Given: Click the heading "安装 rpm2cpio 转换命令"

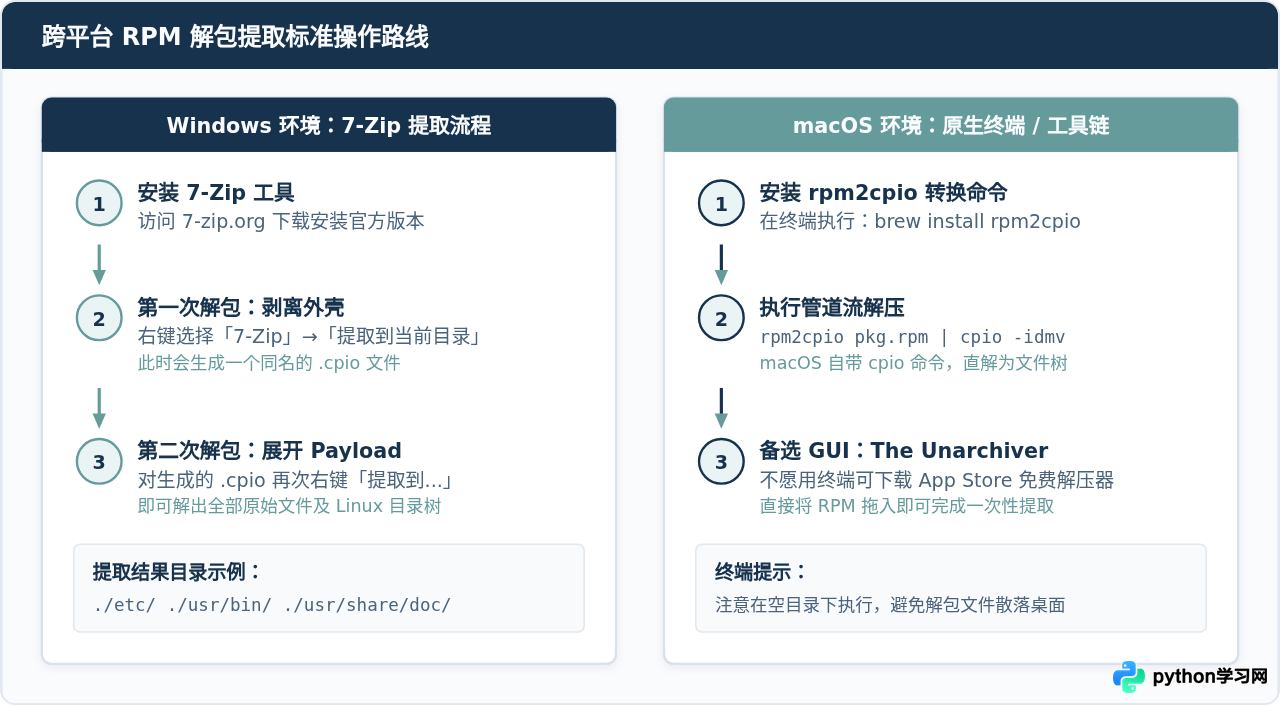Looking at the screenshot, I should tap(883, 193).
